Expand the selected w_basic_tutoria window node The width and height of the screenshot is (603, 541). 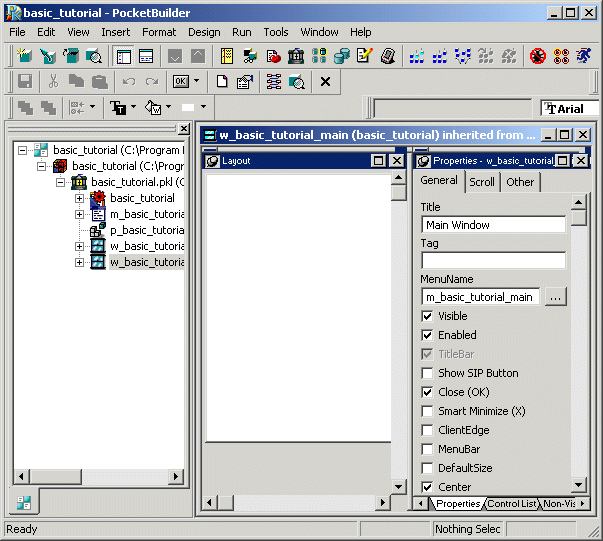click(79, 262)
